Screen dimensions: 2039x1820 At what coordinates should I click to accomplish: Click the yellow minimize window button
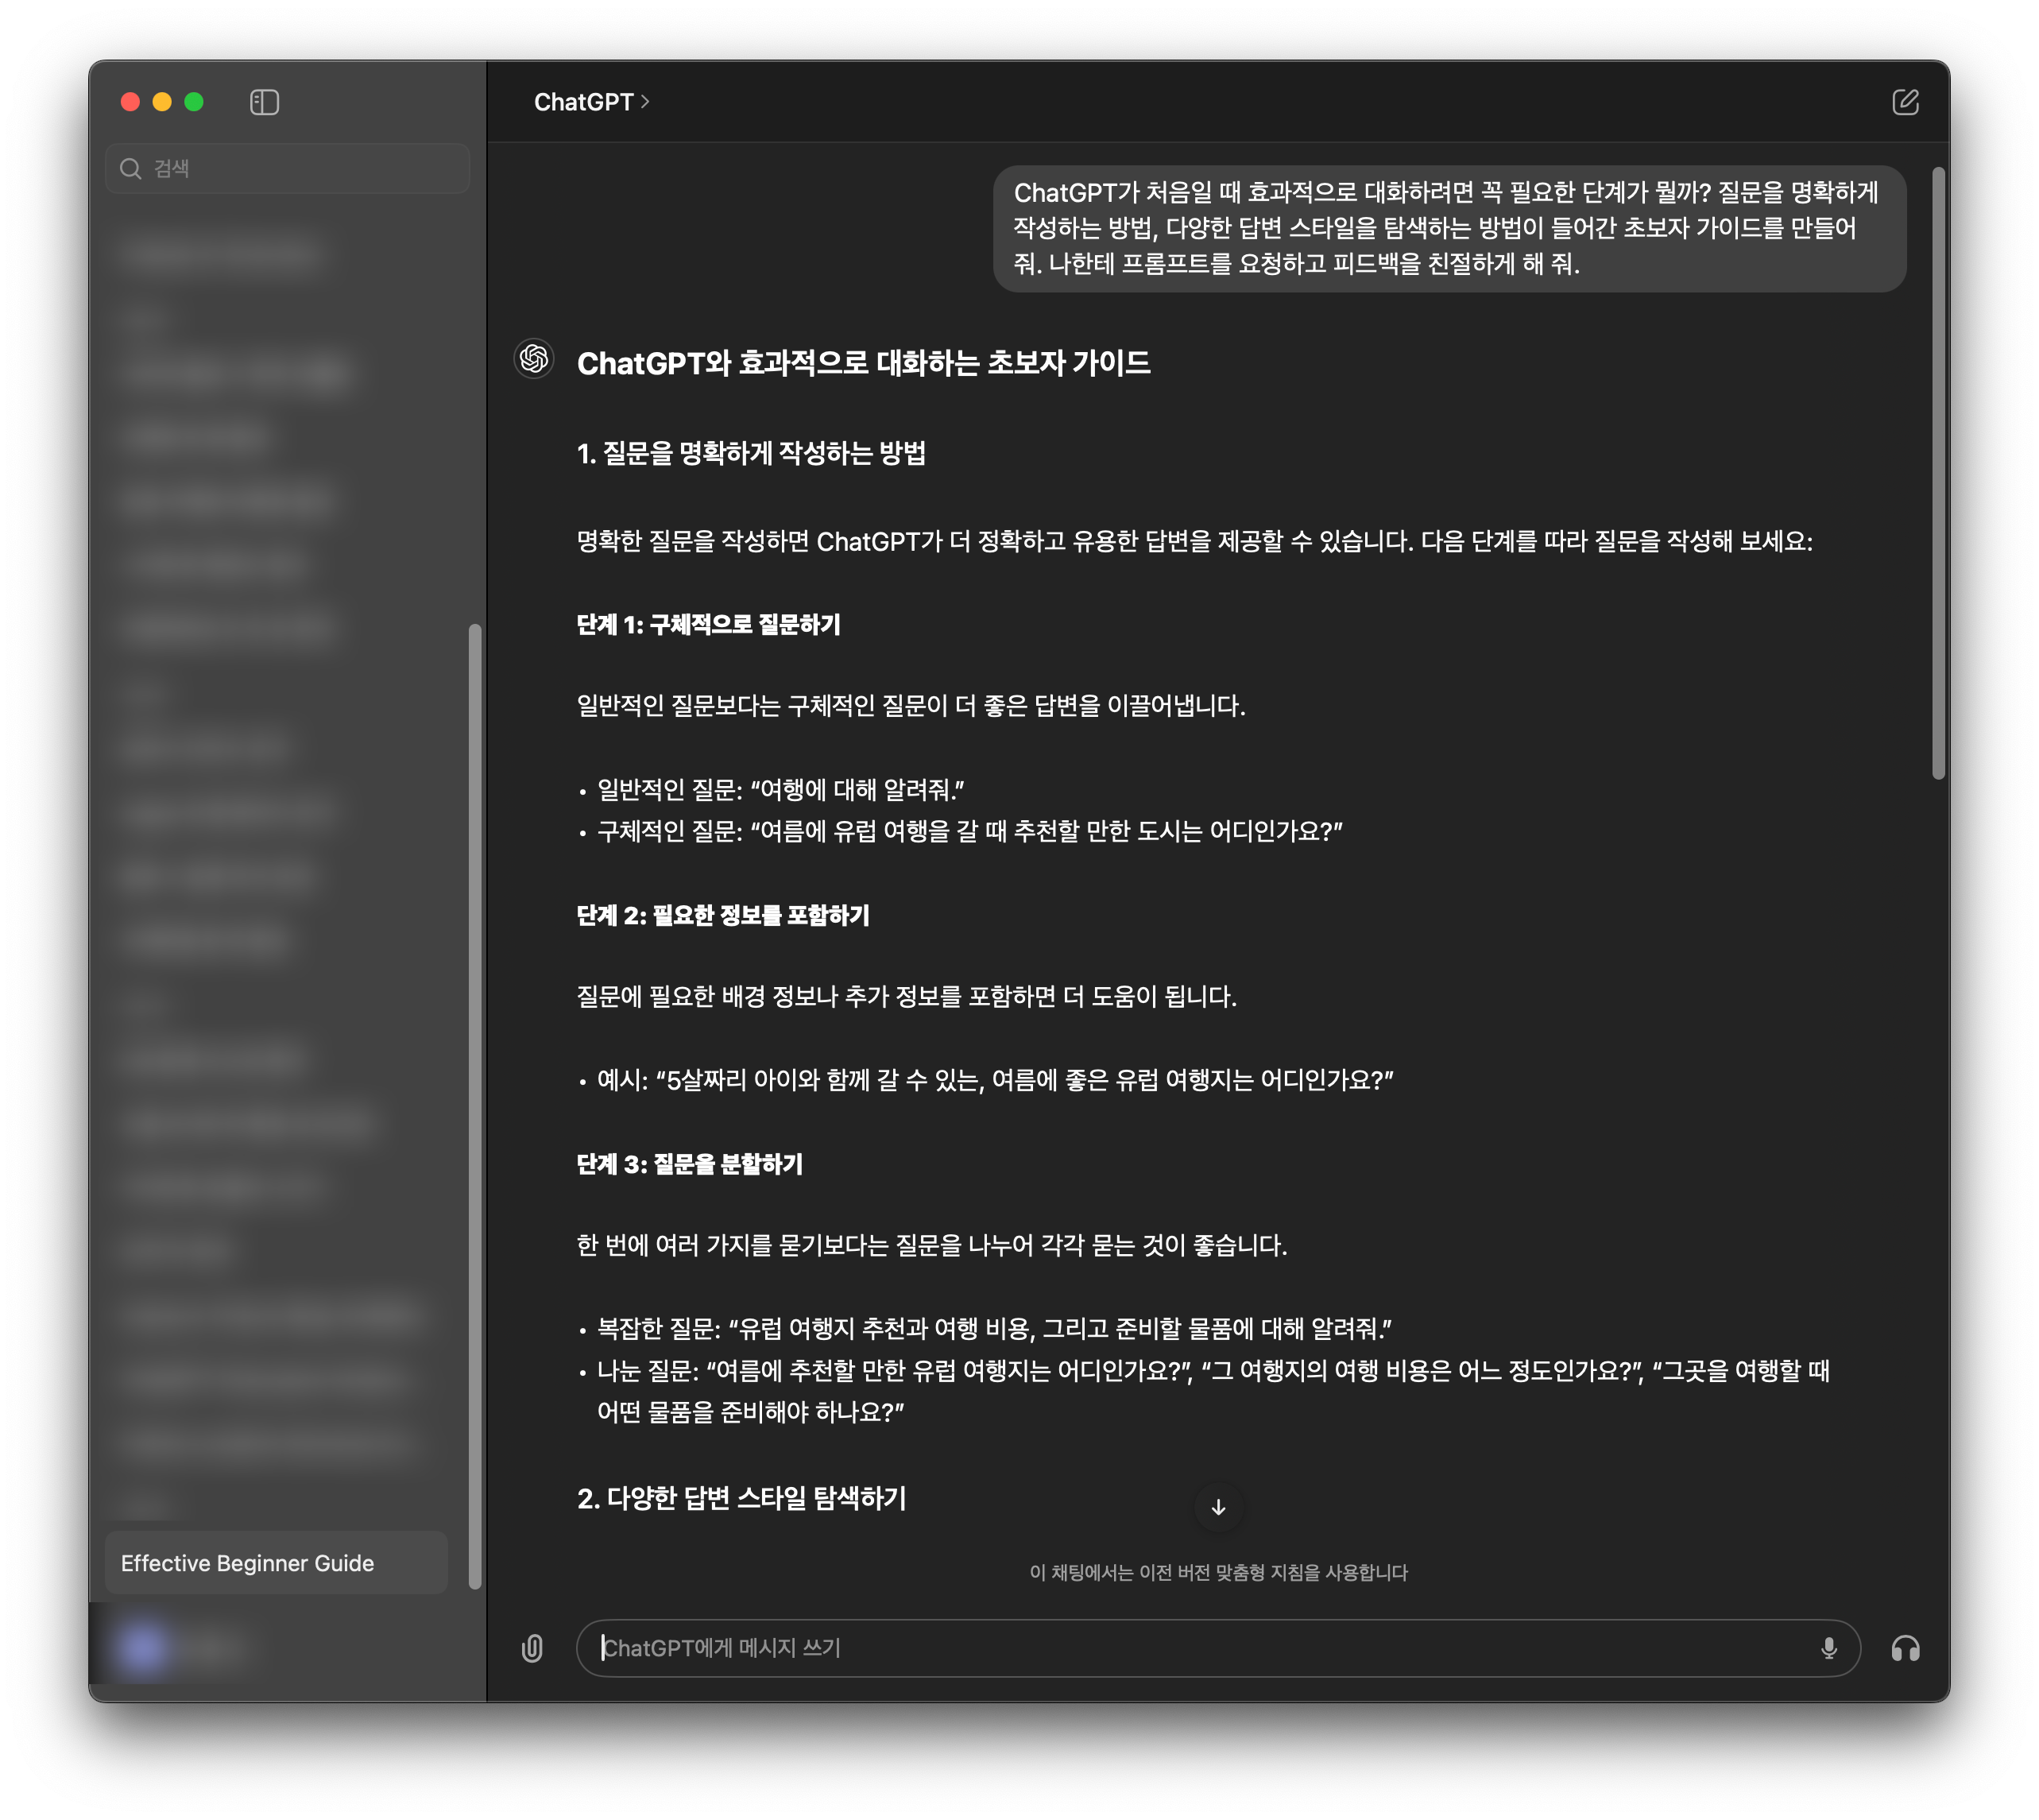coord(162,102)
